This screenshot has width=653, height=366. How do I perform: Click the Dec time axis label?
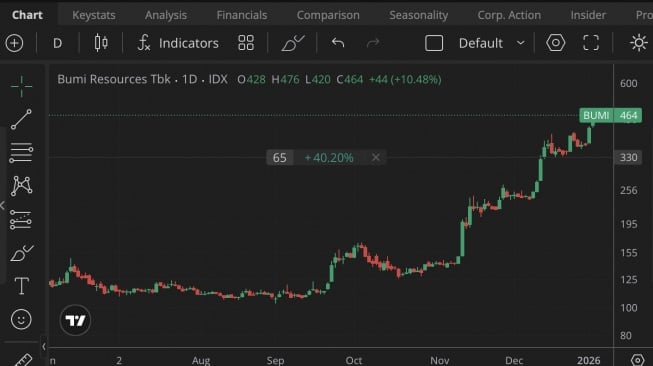pyautogui.click(x=514, y=360)
